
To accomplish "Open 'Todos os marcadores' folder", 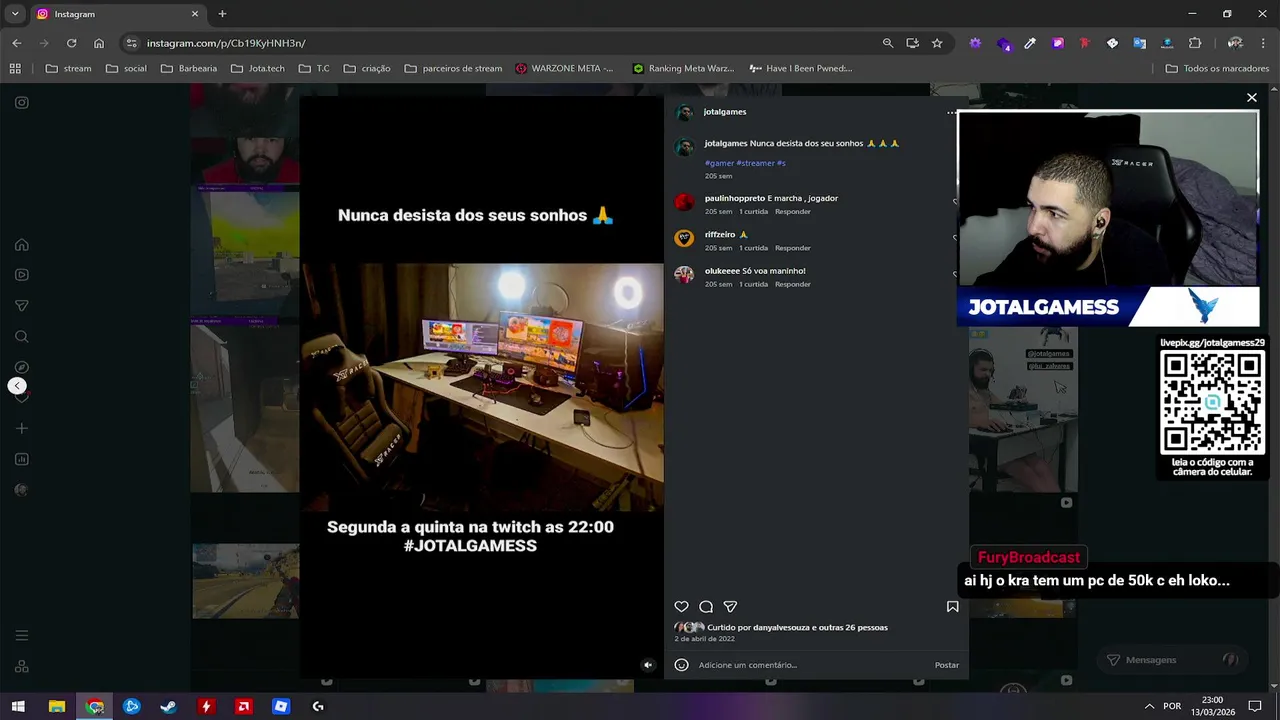I will 1217,68.
